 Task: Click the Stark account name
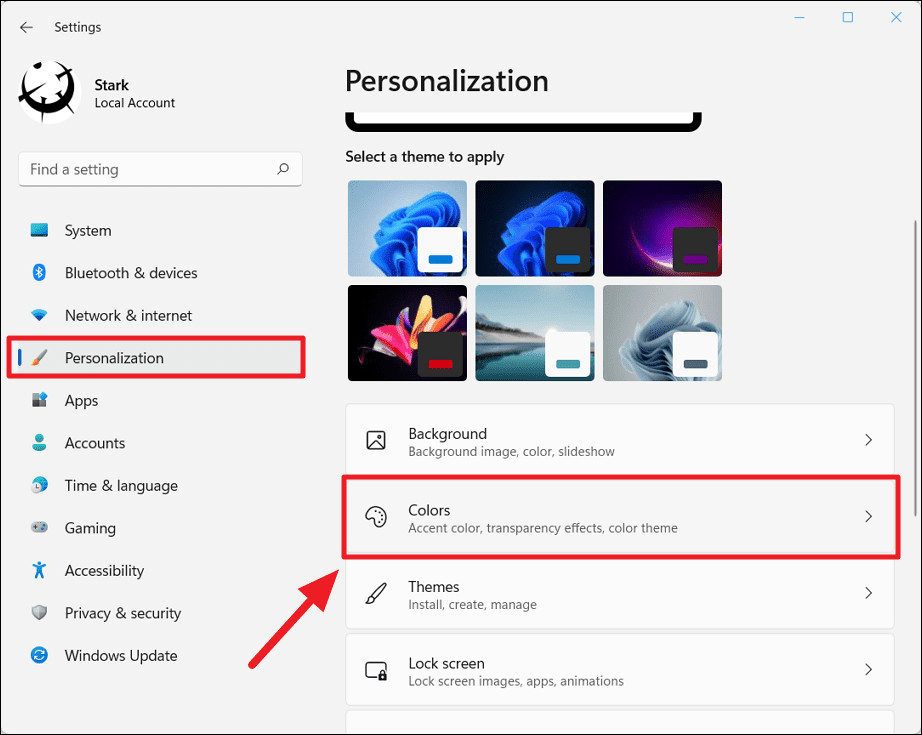[112, 85]
